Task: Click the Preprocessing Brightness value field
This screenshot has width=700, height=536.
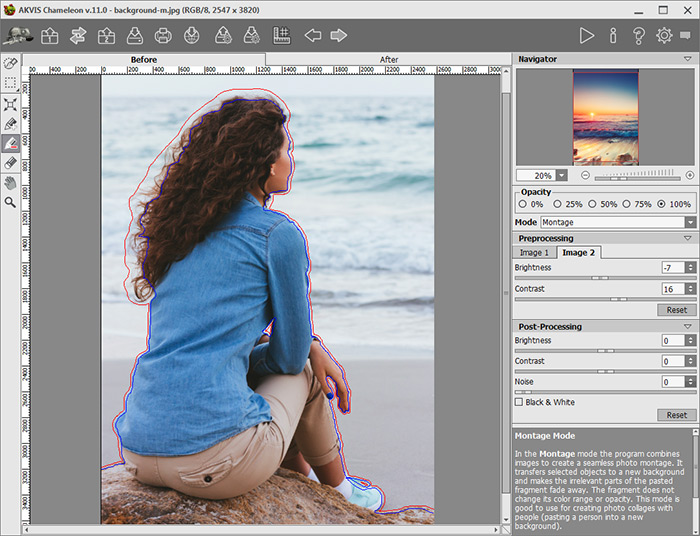Action: click(673, 267)
